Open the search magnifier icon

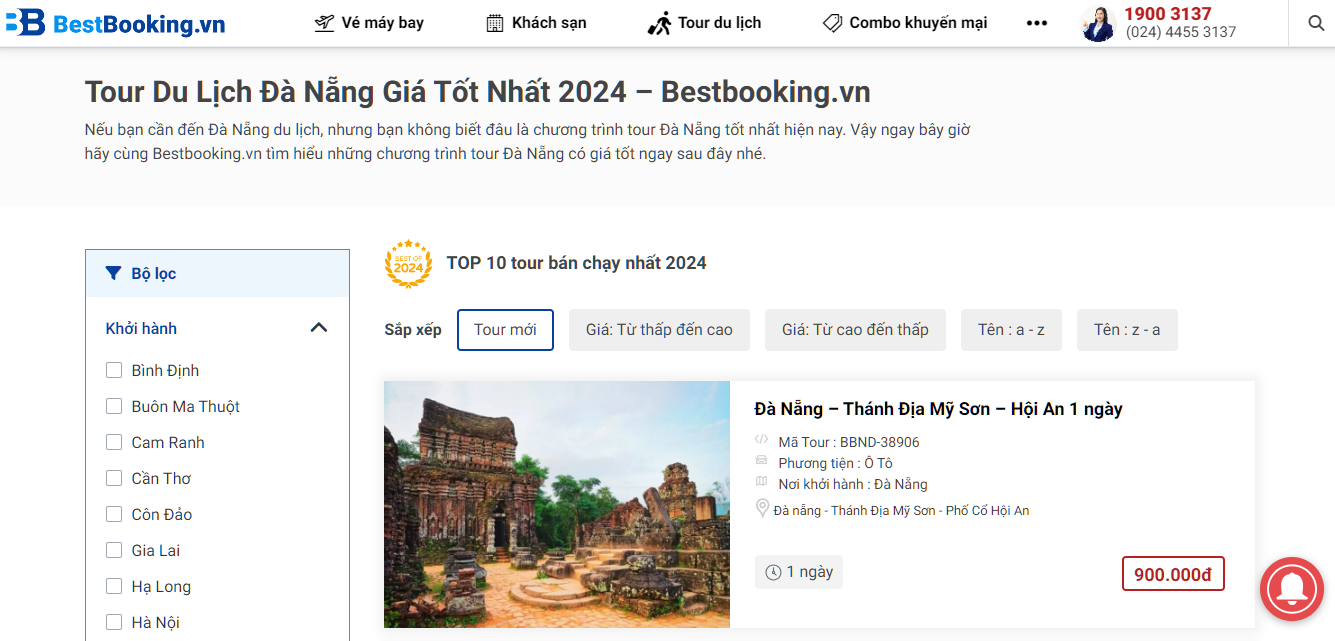1316,23
